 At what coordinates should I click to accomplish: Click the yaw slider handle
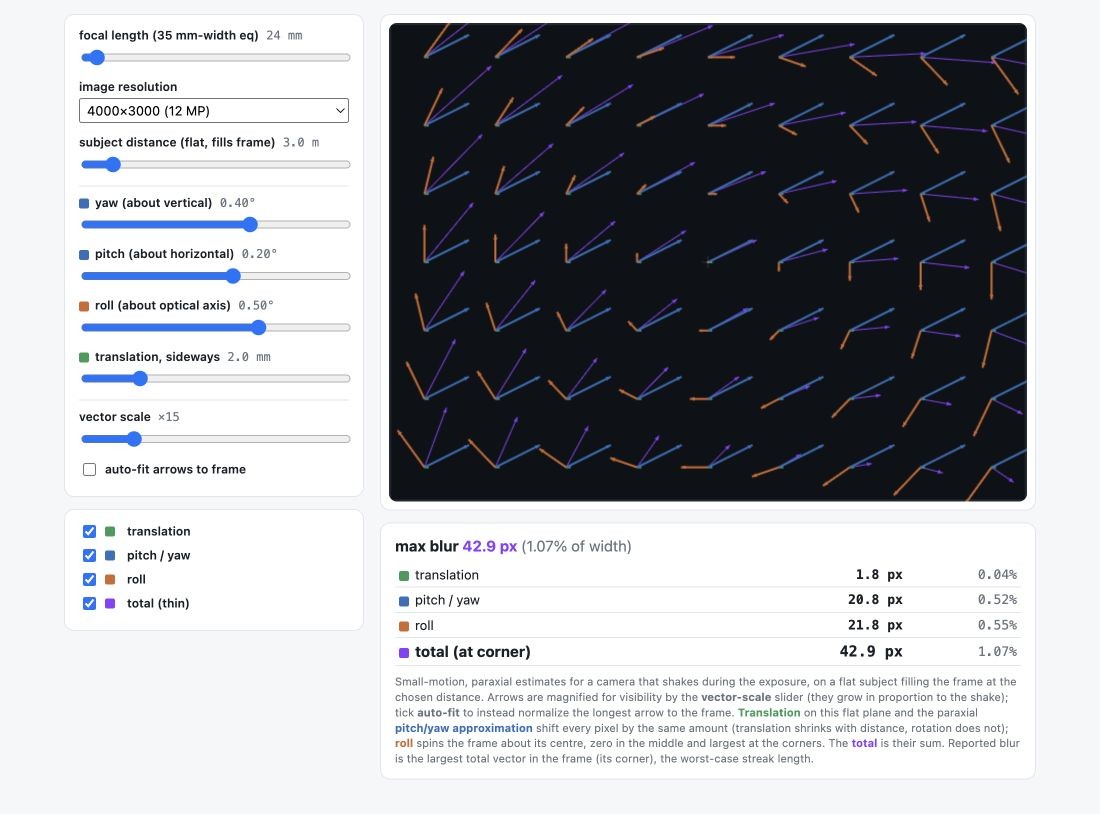250,225
